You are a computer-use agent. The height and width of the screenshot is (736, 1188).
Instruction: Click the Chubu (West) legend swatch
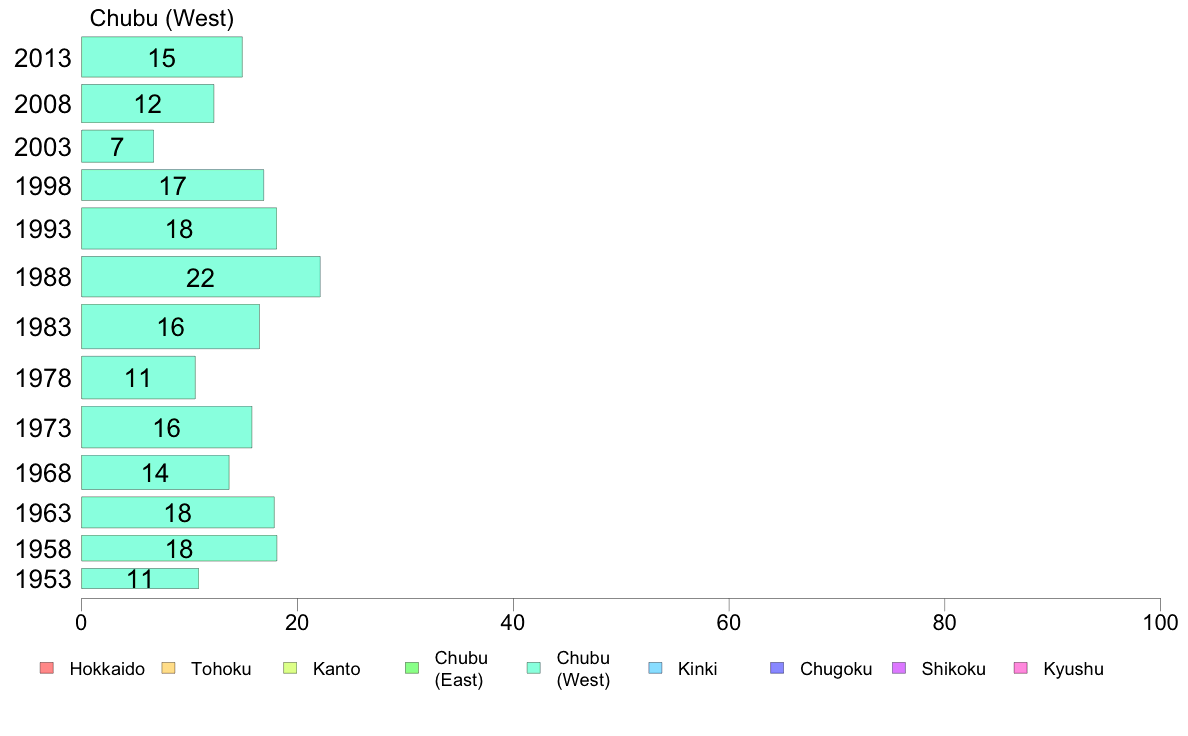pyautogui.click(x=534, y=668)
